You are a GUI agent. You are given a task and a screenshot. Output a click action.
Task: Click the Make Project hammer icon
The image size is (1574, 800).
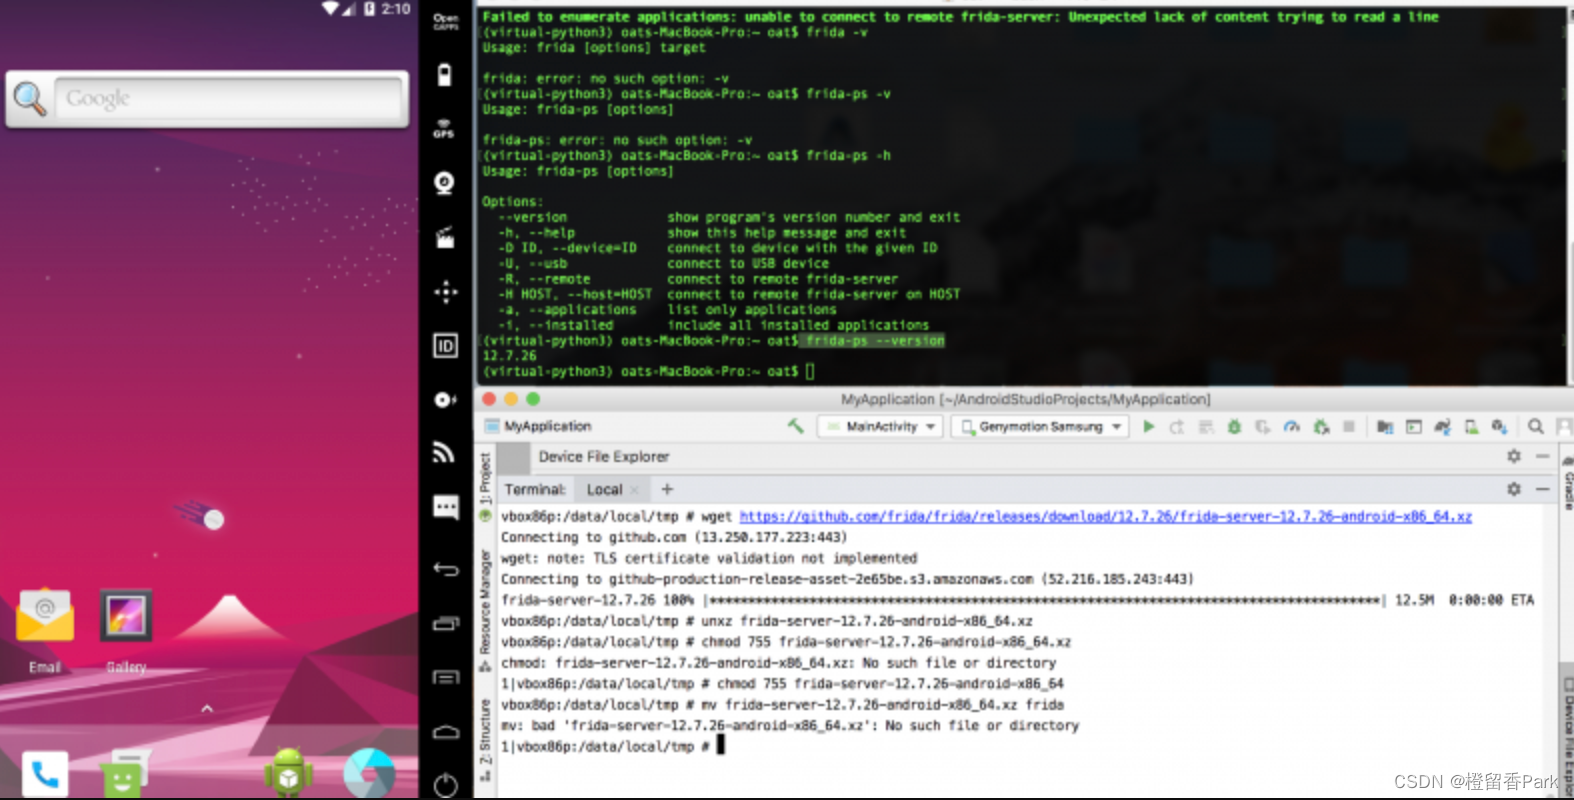coord(796,426)
